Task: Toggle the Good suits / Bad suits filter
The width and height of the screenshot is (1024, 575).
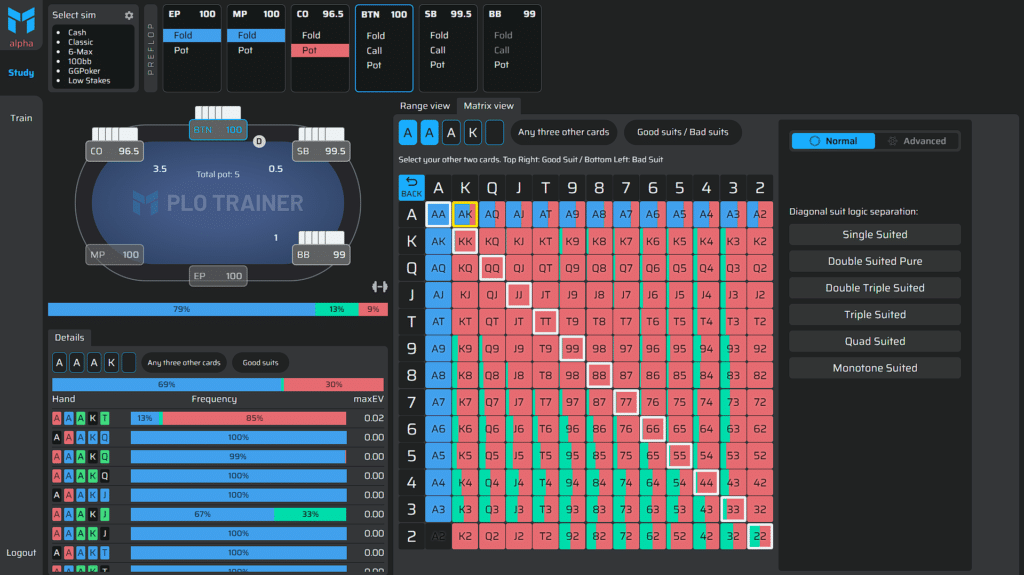Action: click(682, 132)
